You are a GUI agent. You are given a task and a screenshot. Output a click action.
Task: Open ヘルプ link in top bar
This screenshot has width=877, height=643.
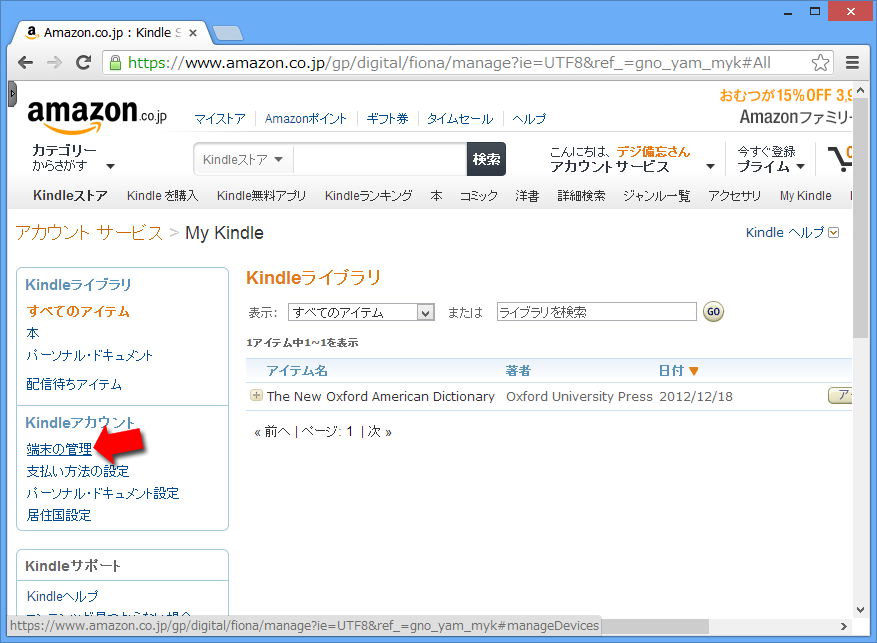[529, 119]
